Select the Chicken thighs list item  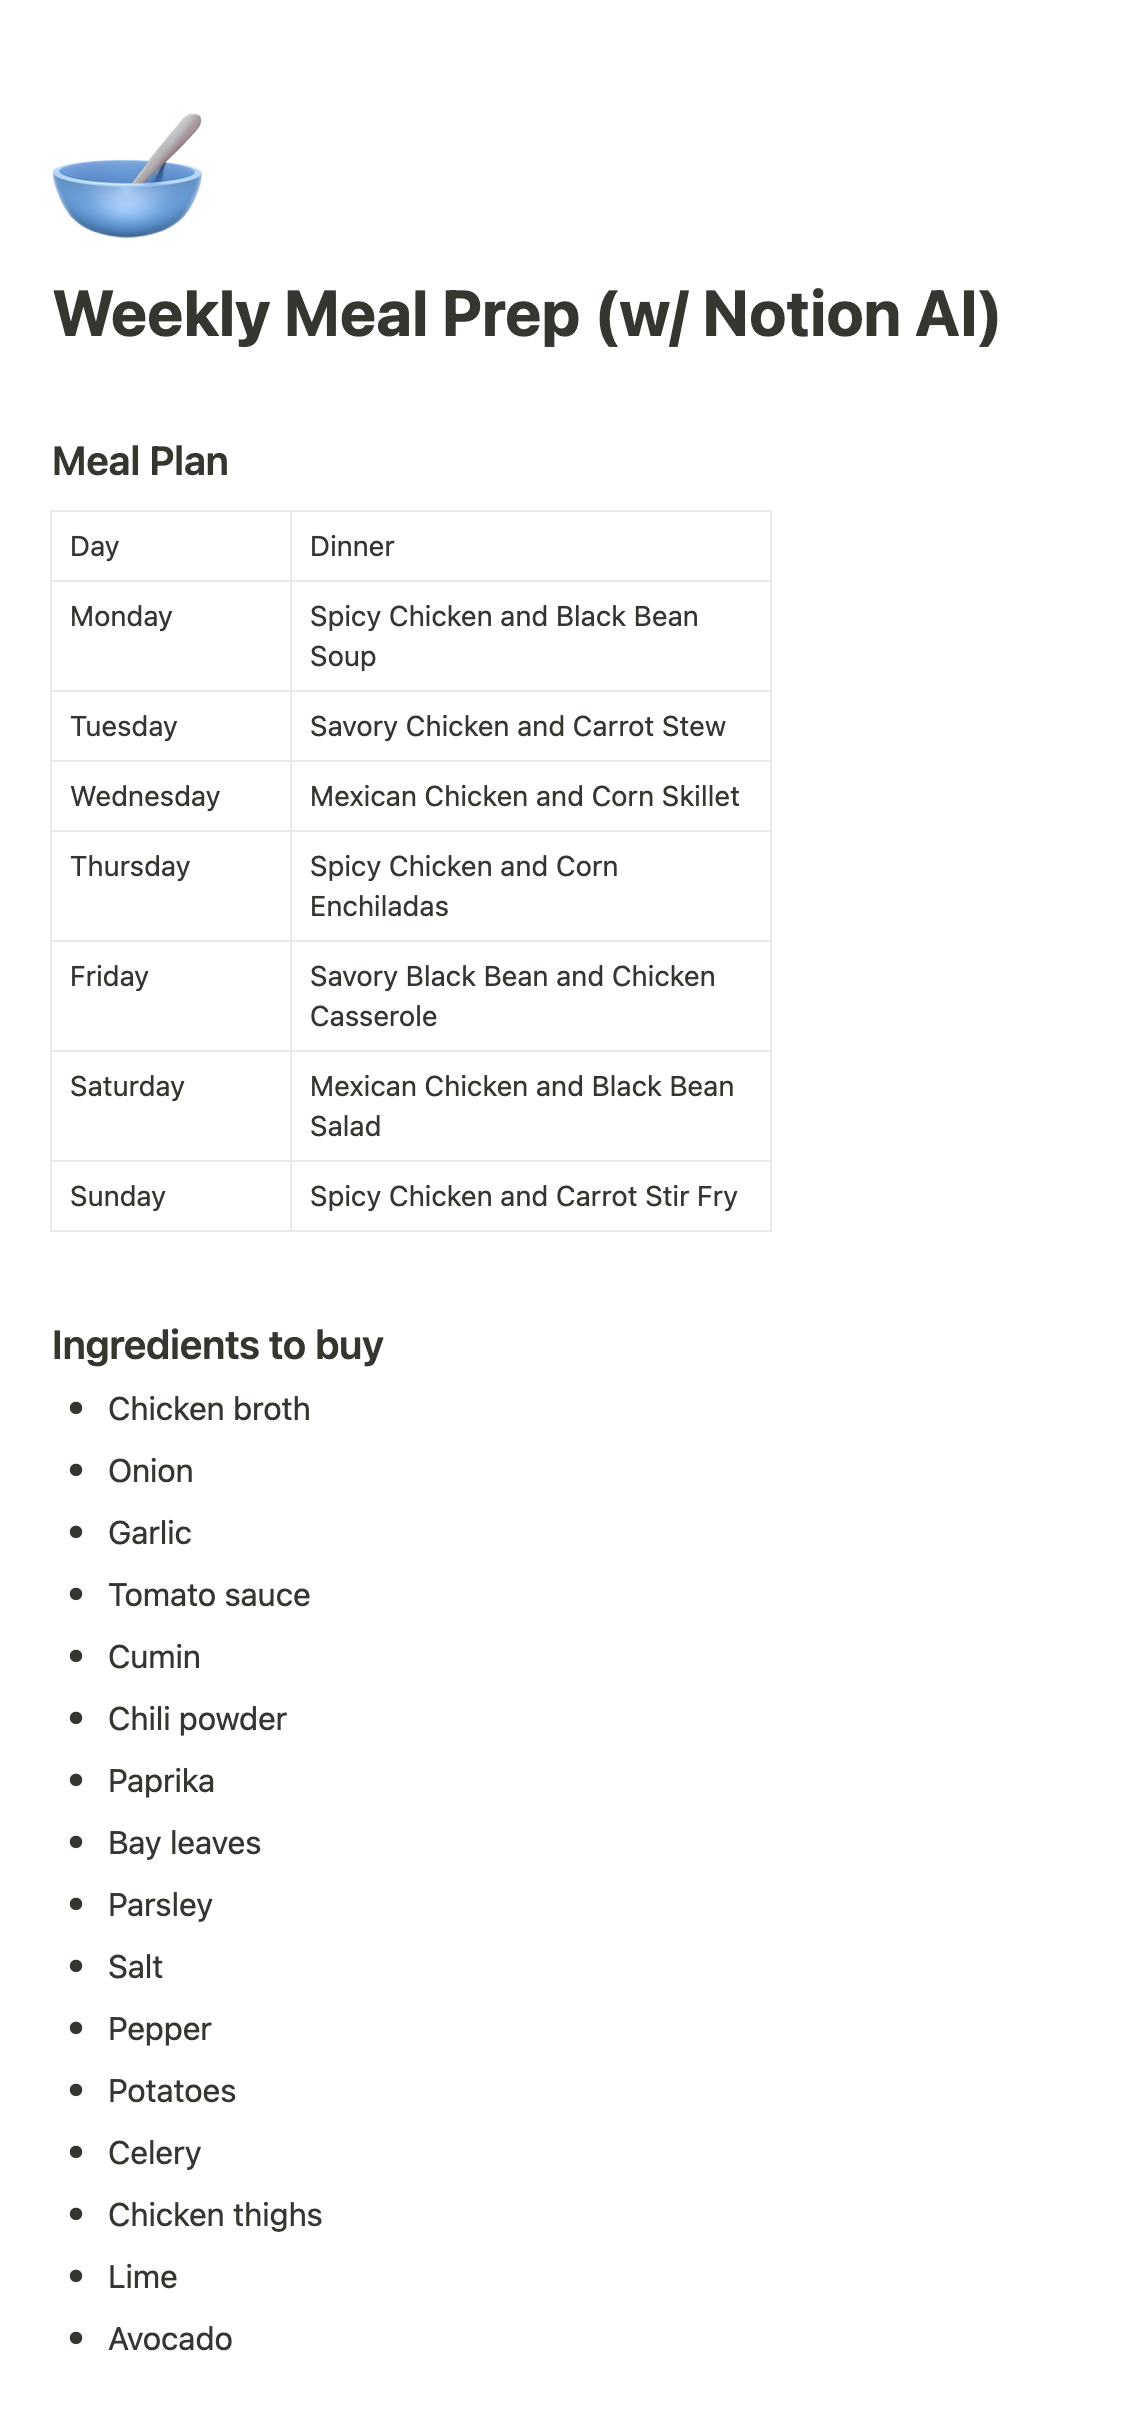tap(215, 2215)
